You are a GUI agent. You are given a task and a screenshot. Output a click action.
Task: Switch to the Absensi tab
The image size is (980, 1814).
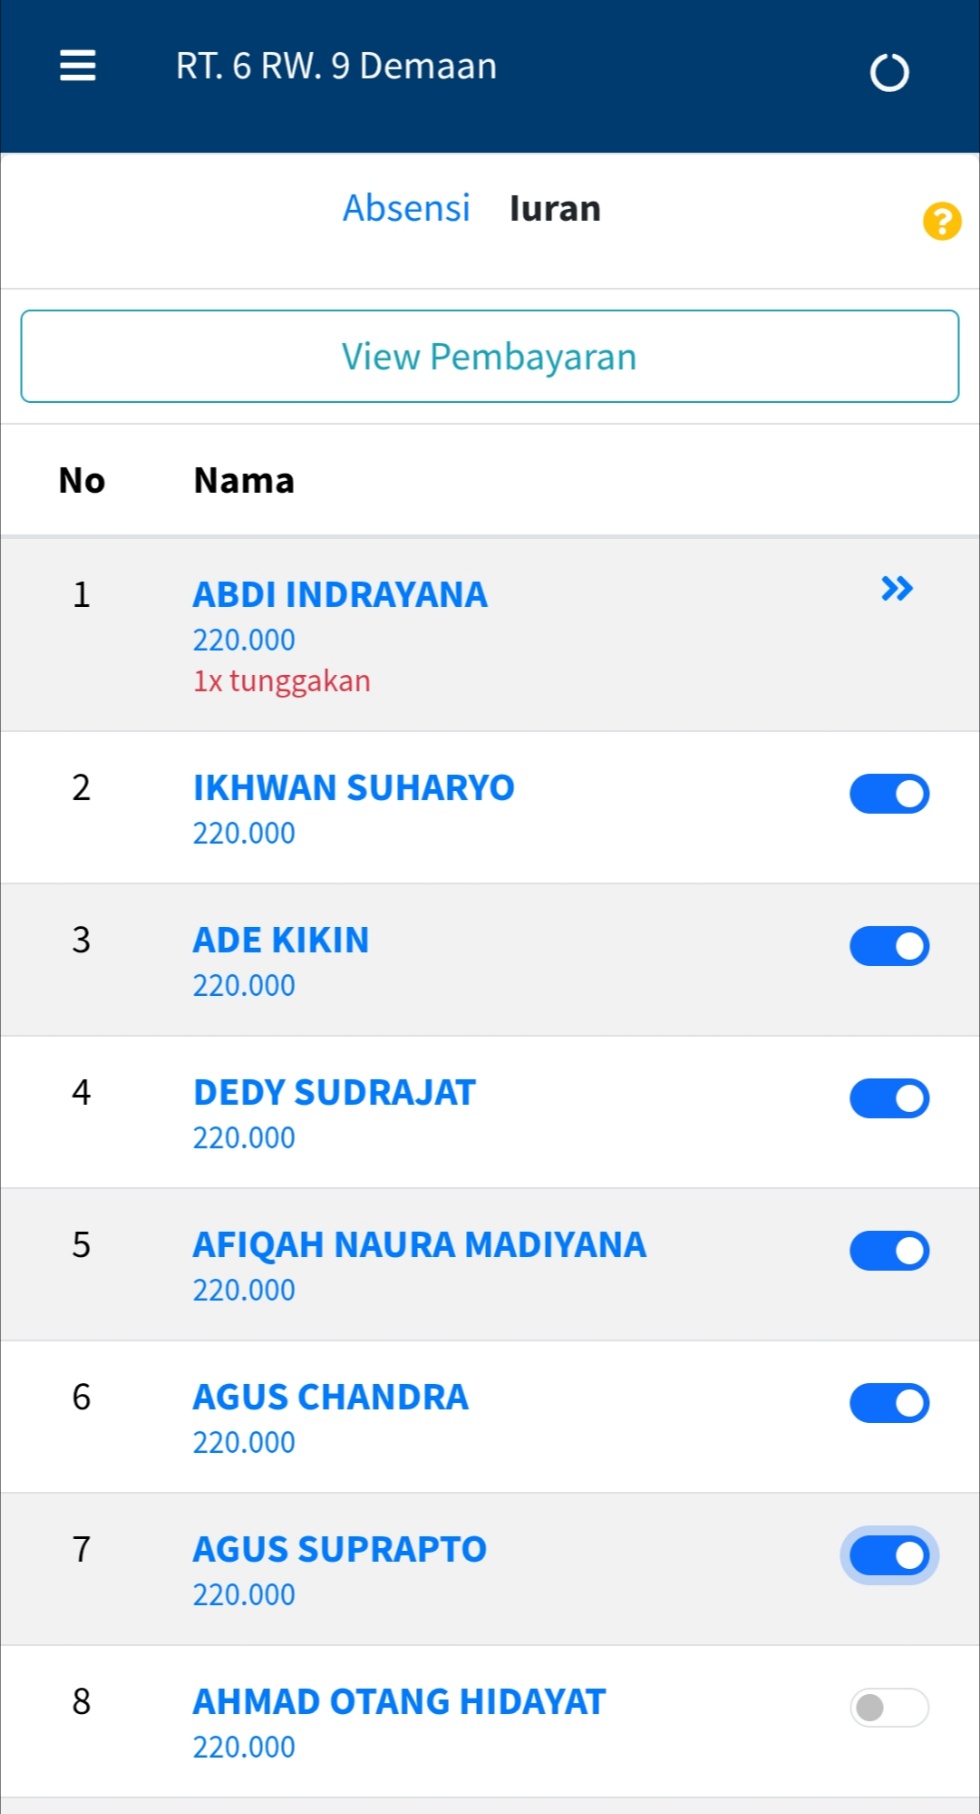click(x=406, y=208)
